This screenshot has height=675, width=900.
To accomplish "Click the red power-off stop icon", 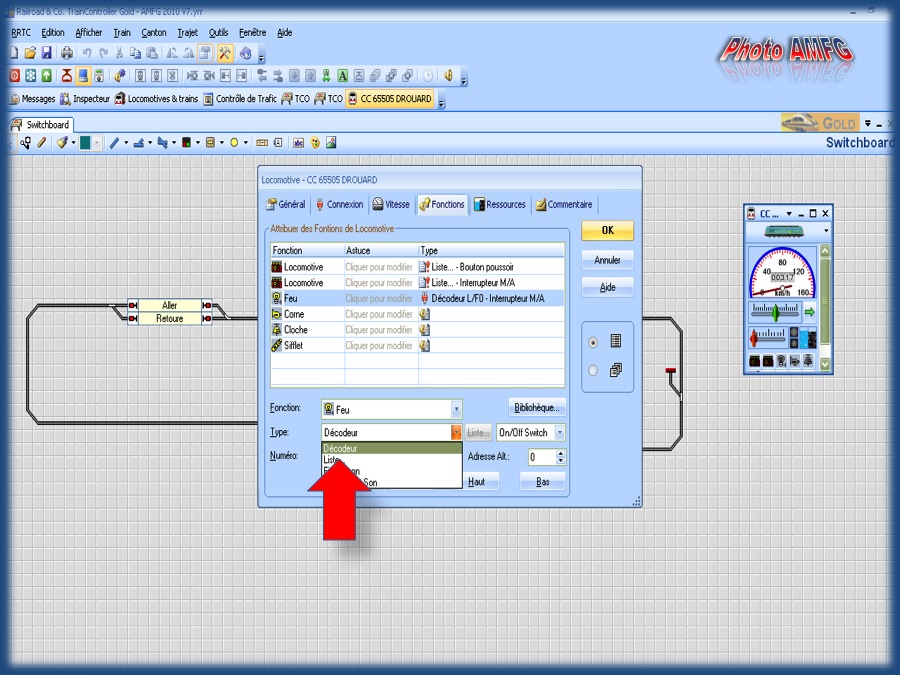I will tap(14, 75).
